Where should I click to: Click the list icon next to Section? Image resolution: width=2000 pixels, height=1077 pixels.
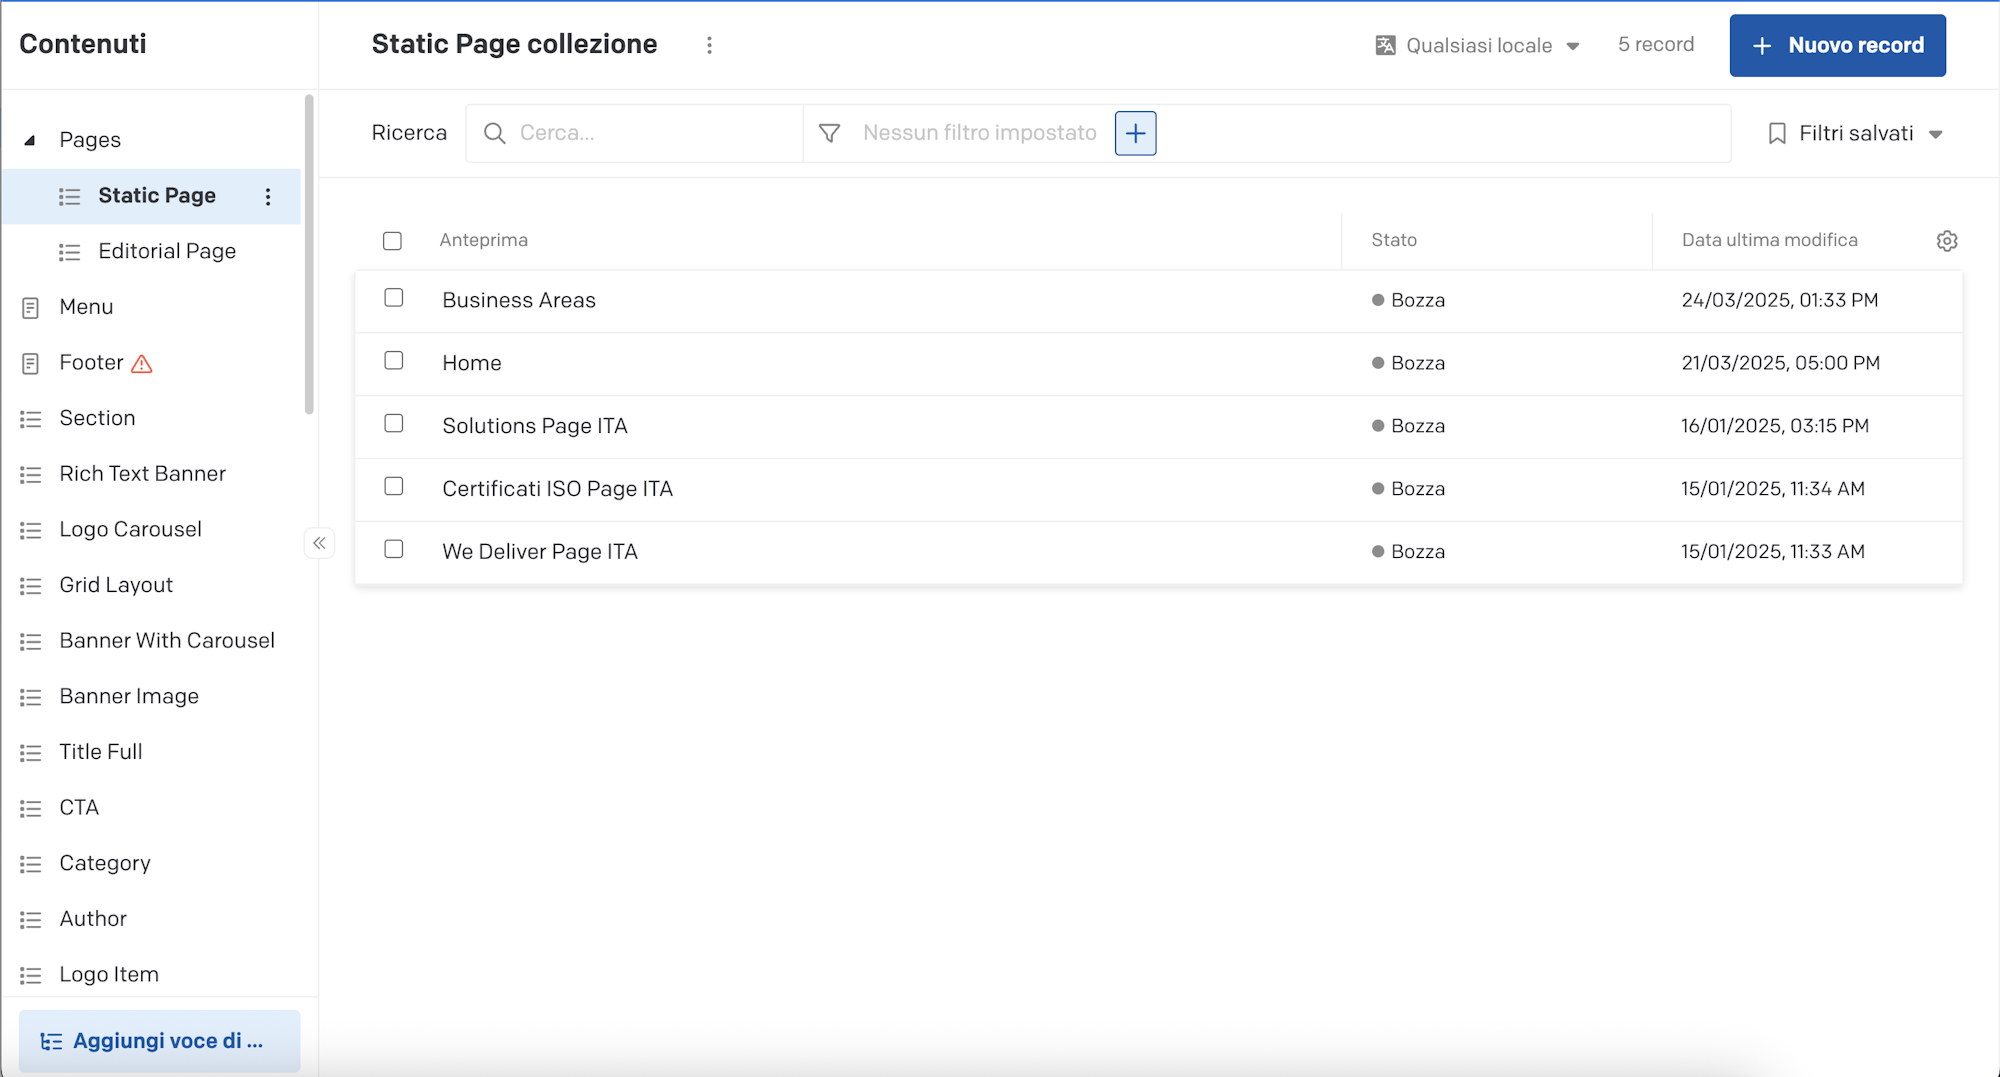point(31,419)
